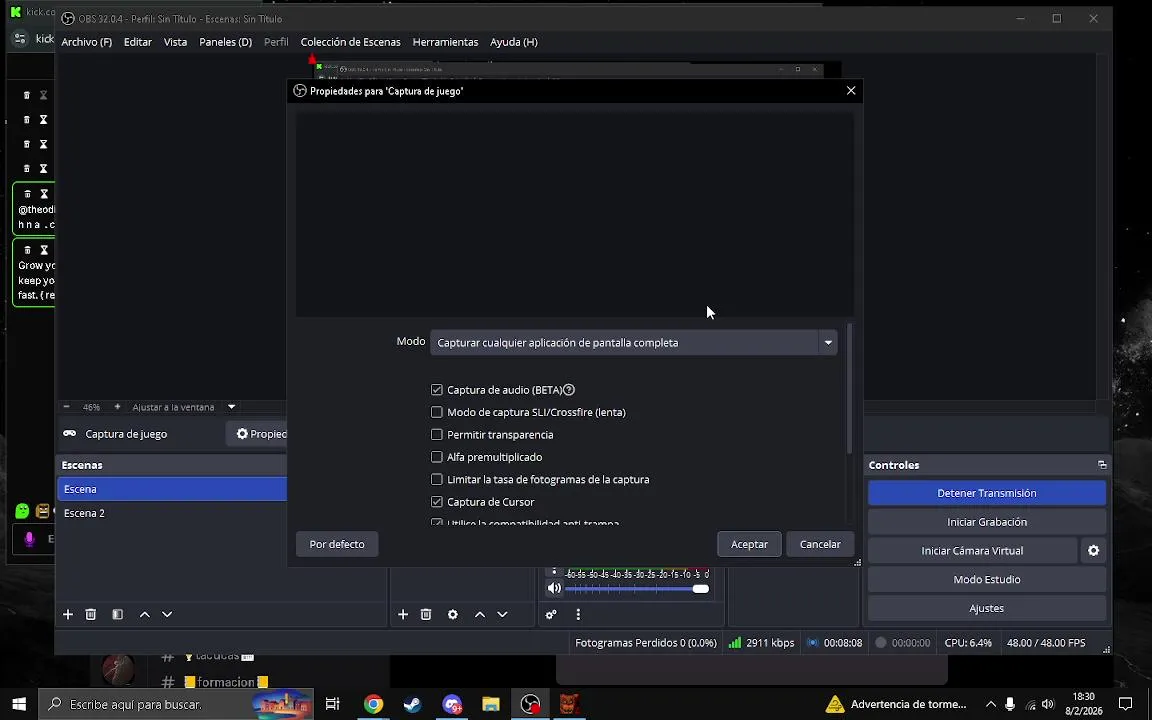The image size is (1152, 720).
Task: Click the CPU: 6.4% status entry
Action: coord(968,643)
